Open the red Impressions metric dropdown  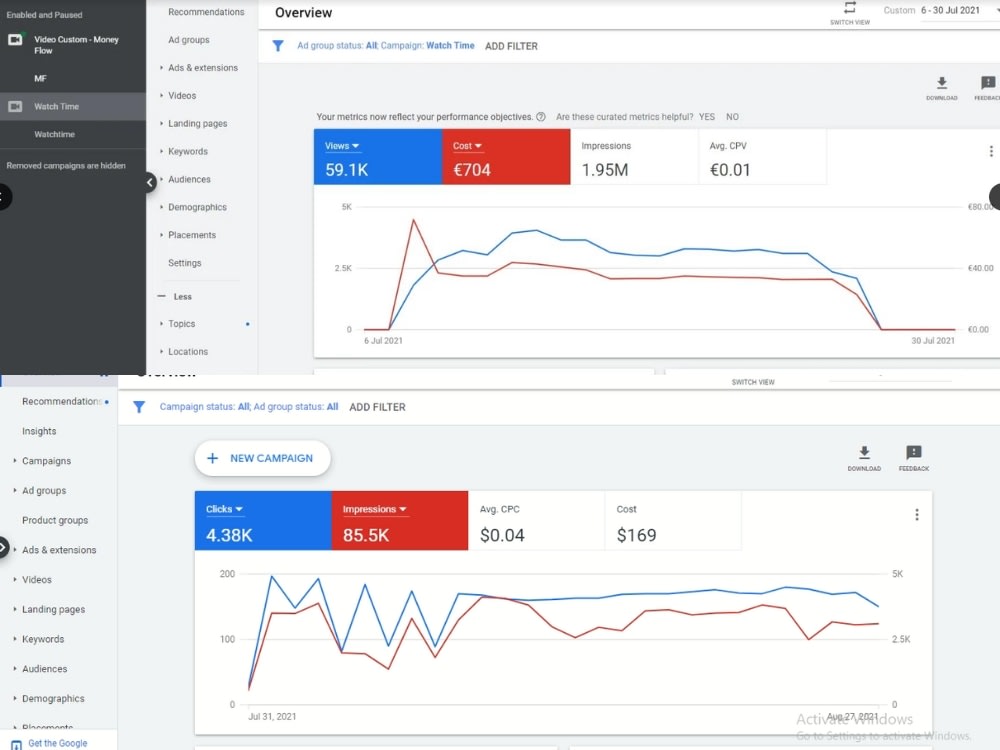pos(374,509)
